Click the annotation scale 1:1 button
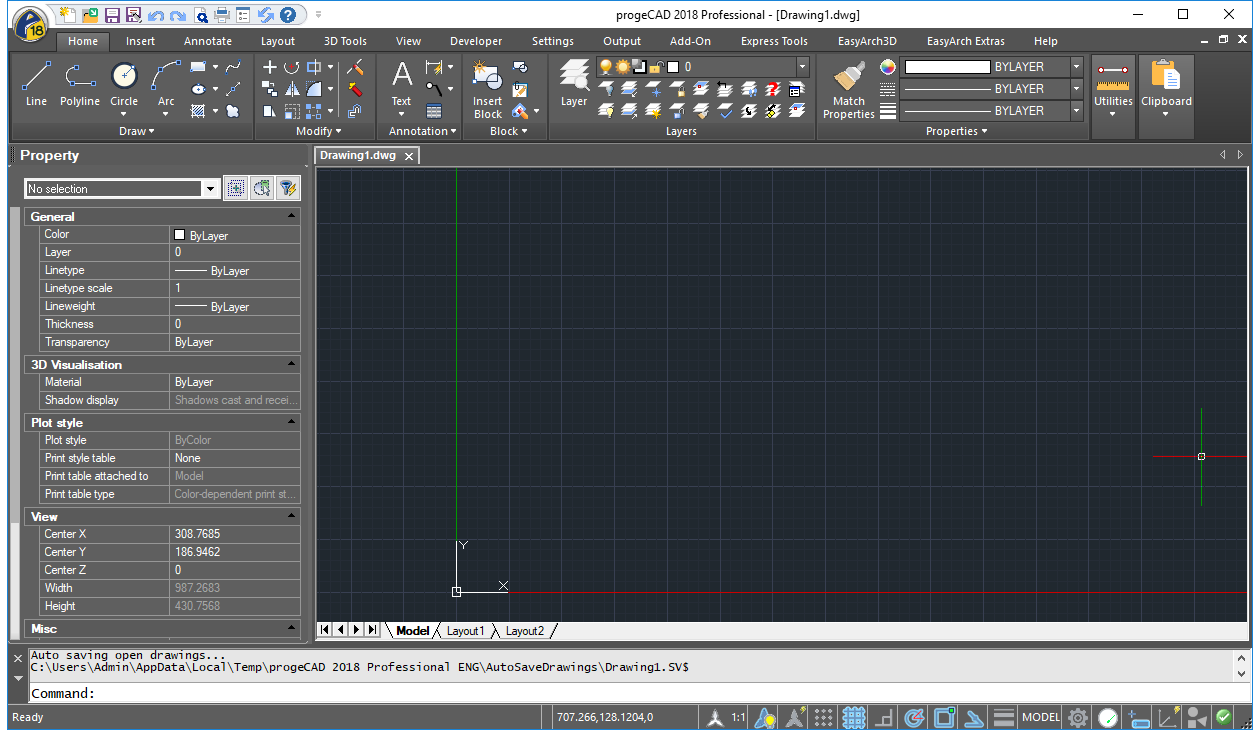Image resolution: width=1260 pixels, height=737 pixels. [738, 717]
